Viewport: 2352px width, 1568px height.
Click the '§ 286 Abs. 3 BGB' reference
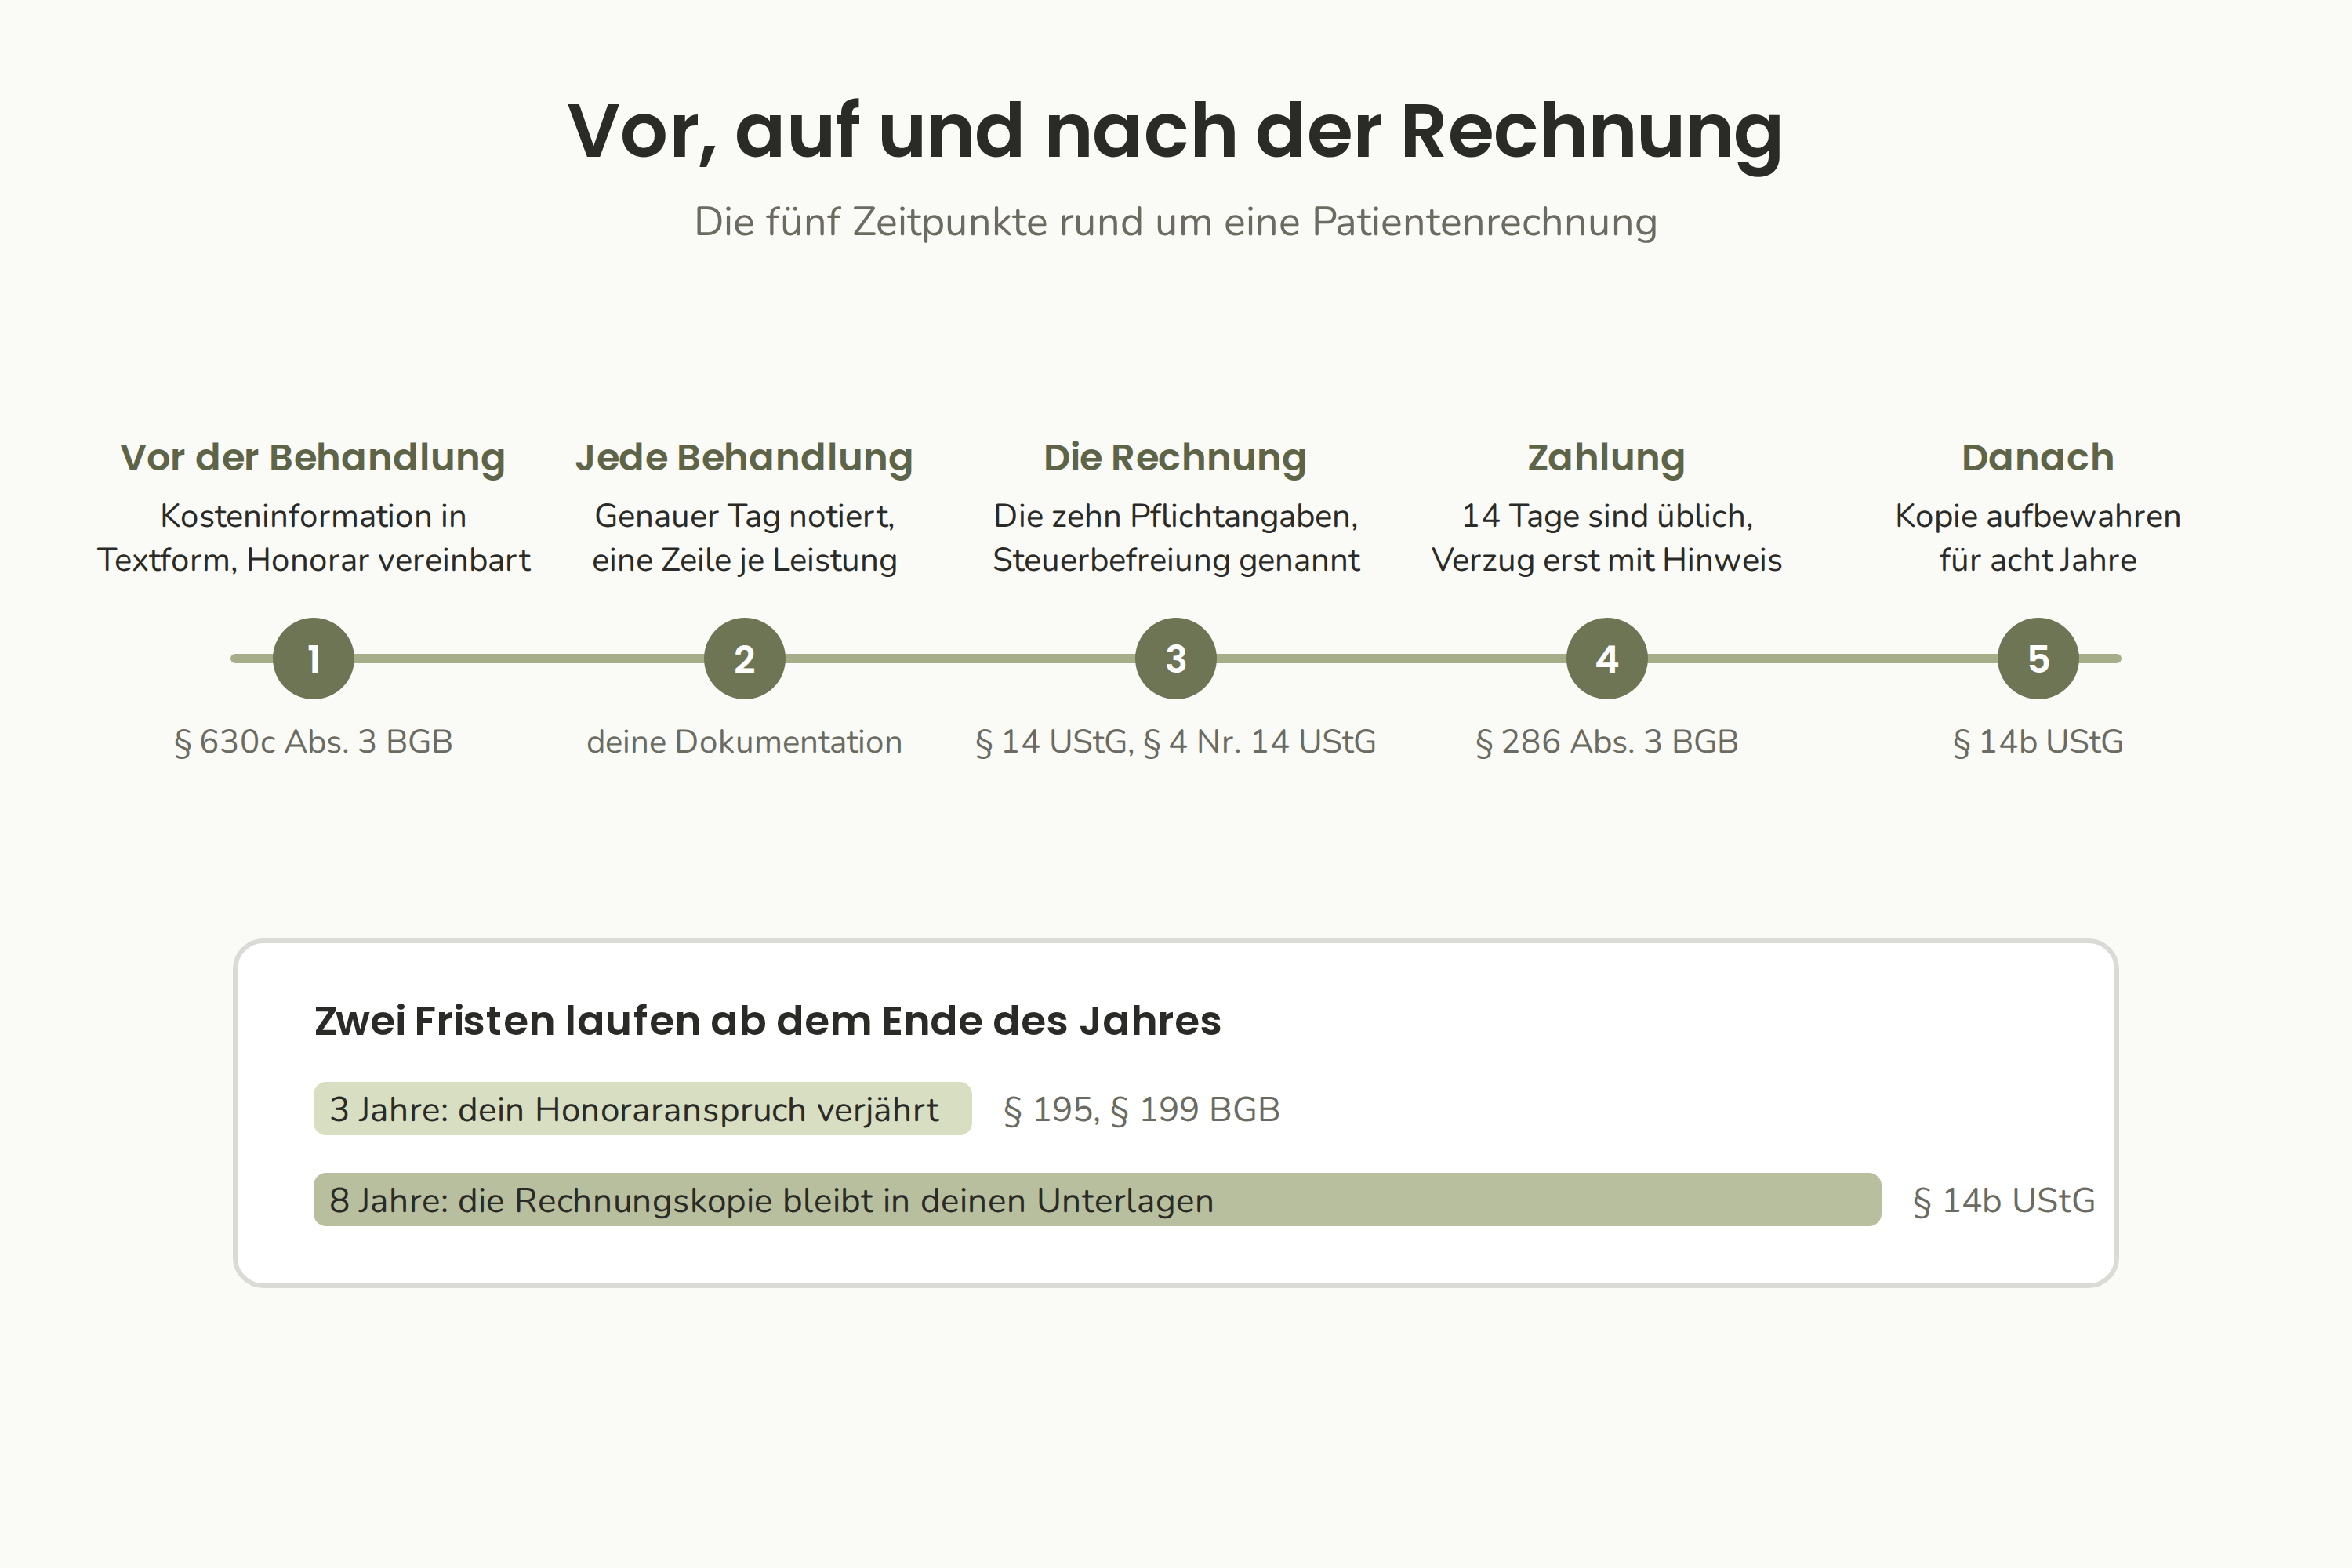[x=1607, y=742]
